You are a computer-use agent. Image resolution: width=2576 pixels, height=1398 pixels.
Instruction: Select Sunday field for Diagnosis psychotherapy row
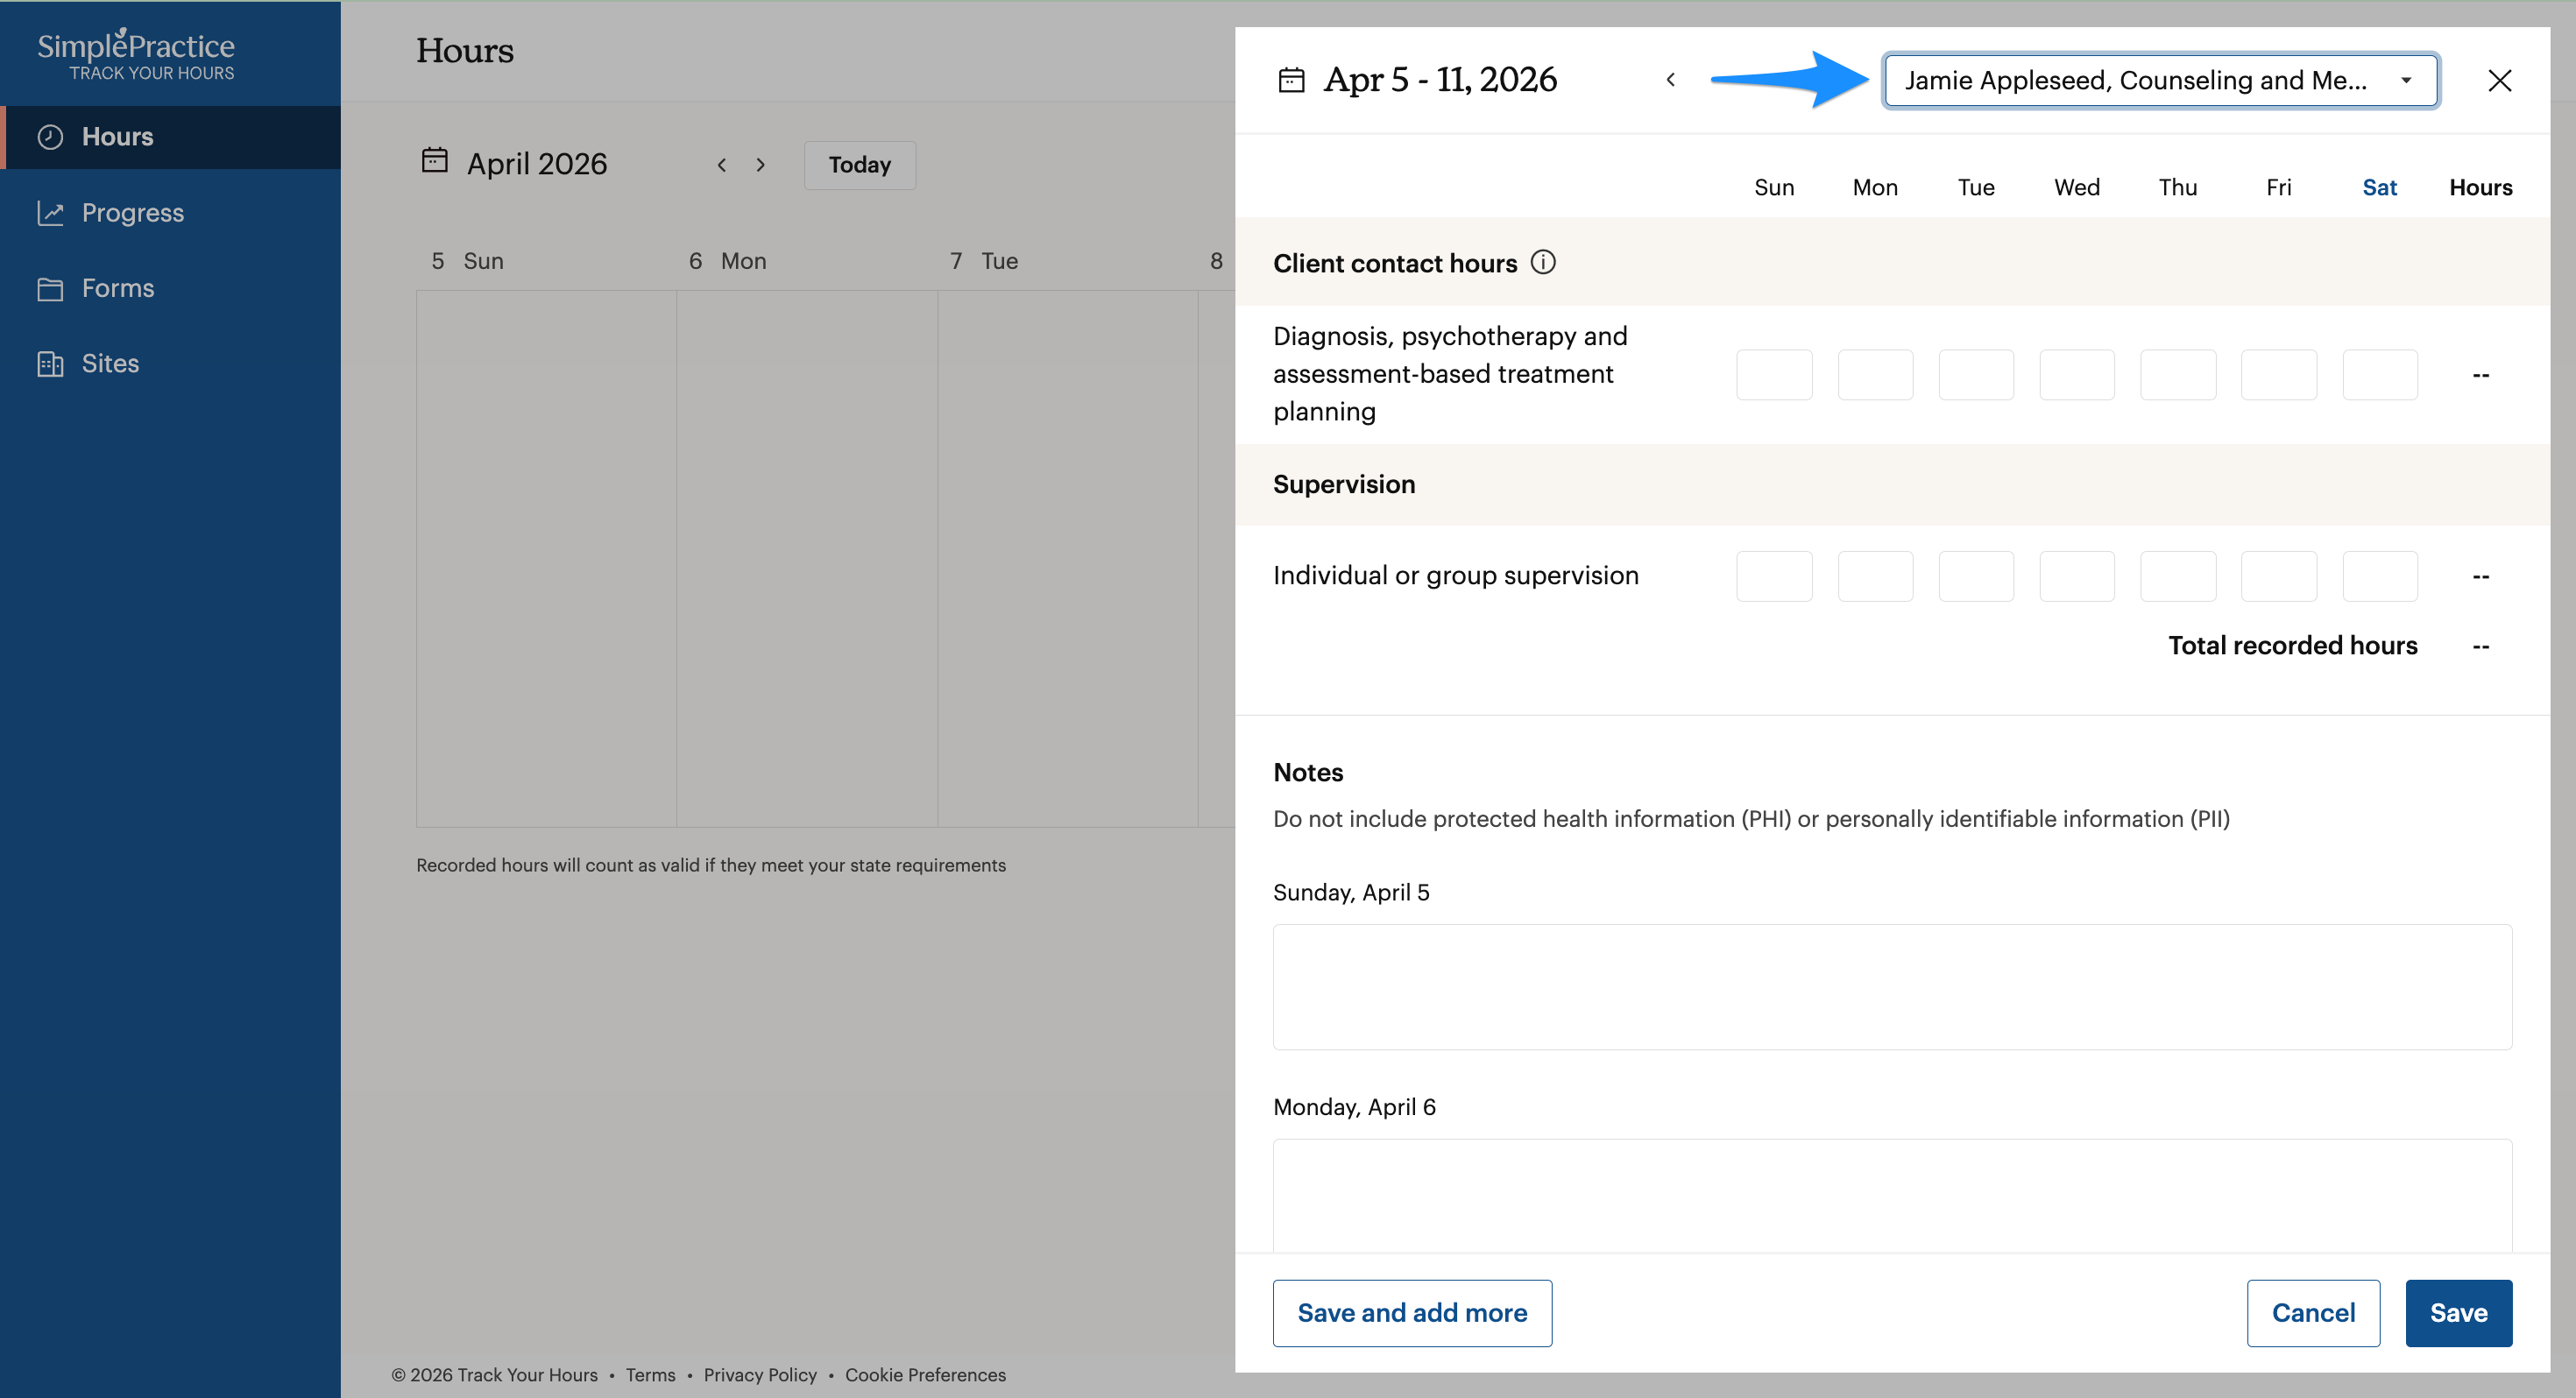(1774, 374)
